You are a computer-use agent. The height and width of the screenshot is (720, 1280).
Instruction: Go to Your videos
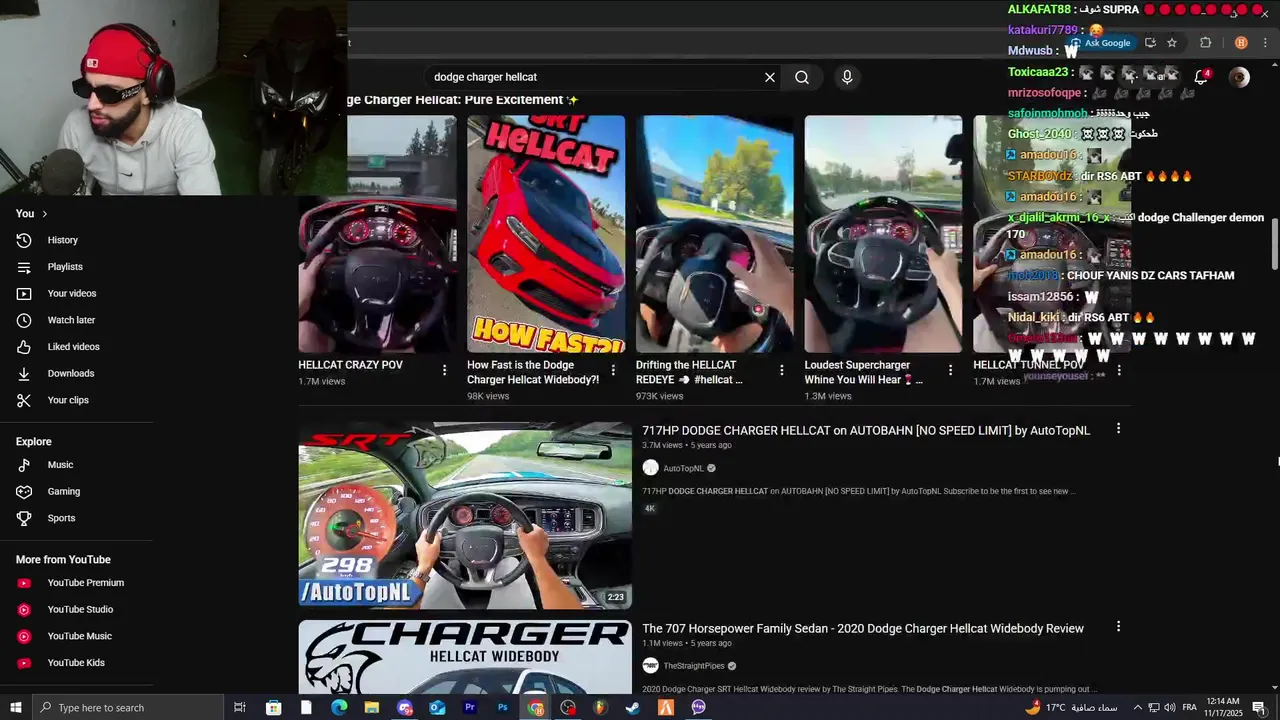point(71,293)
